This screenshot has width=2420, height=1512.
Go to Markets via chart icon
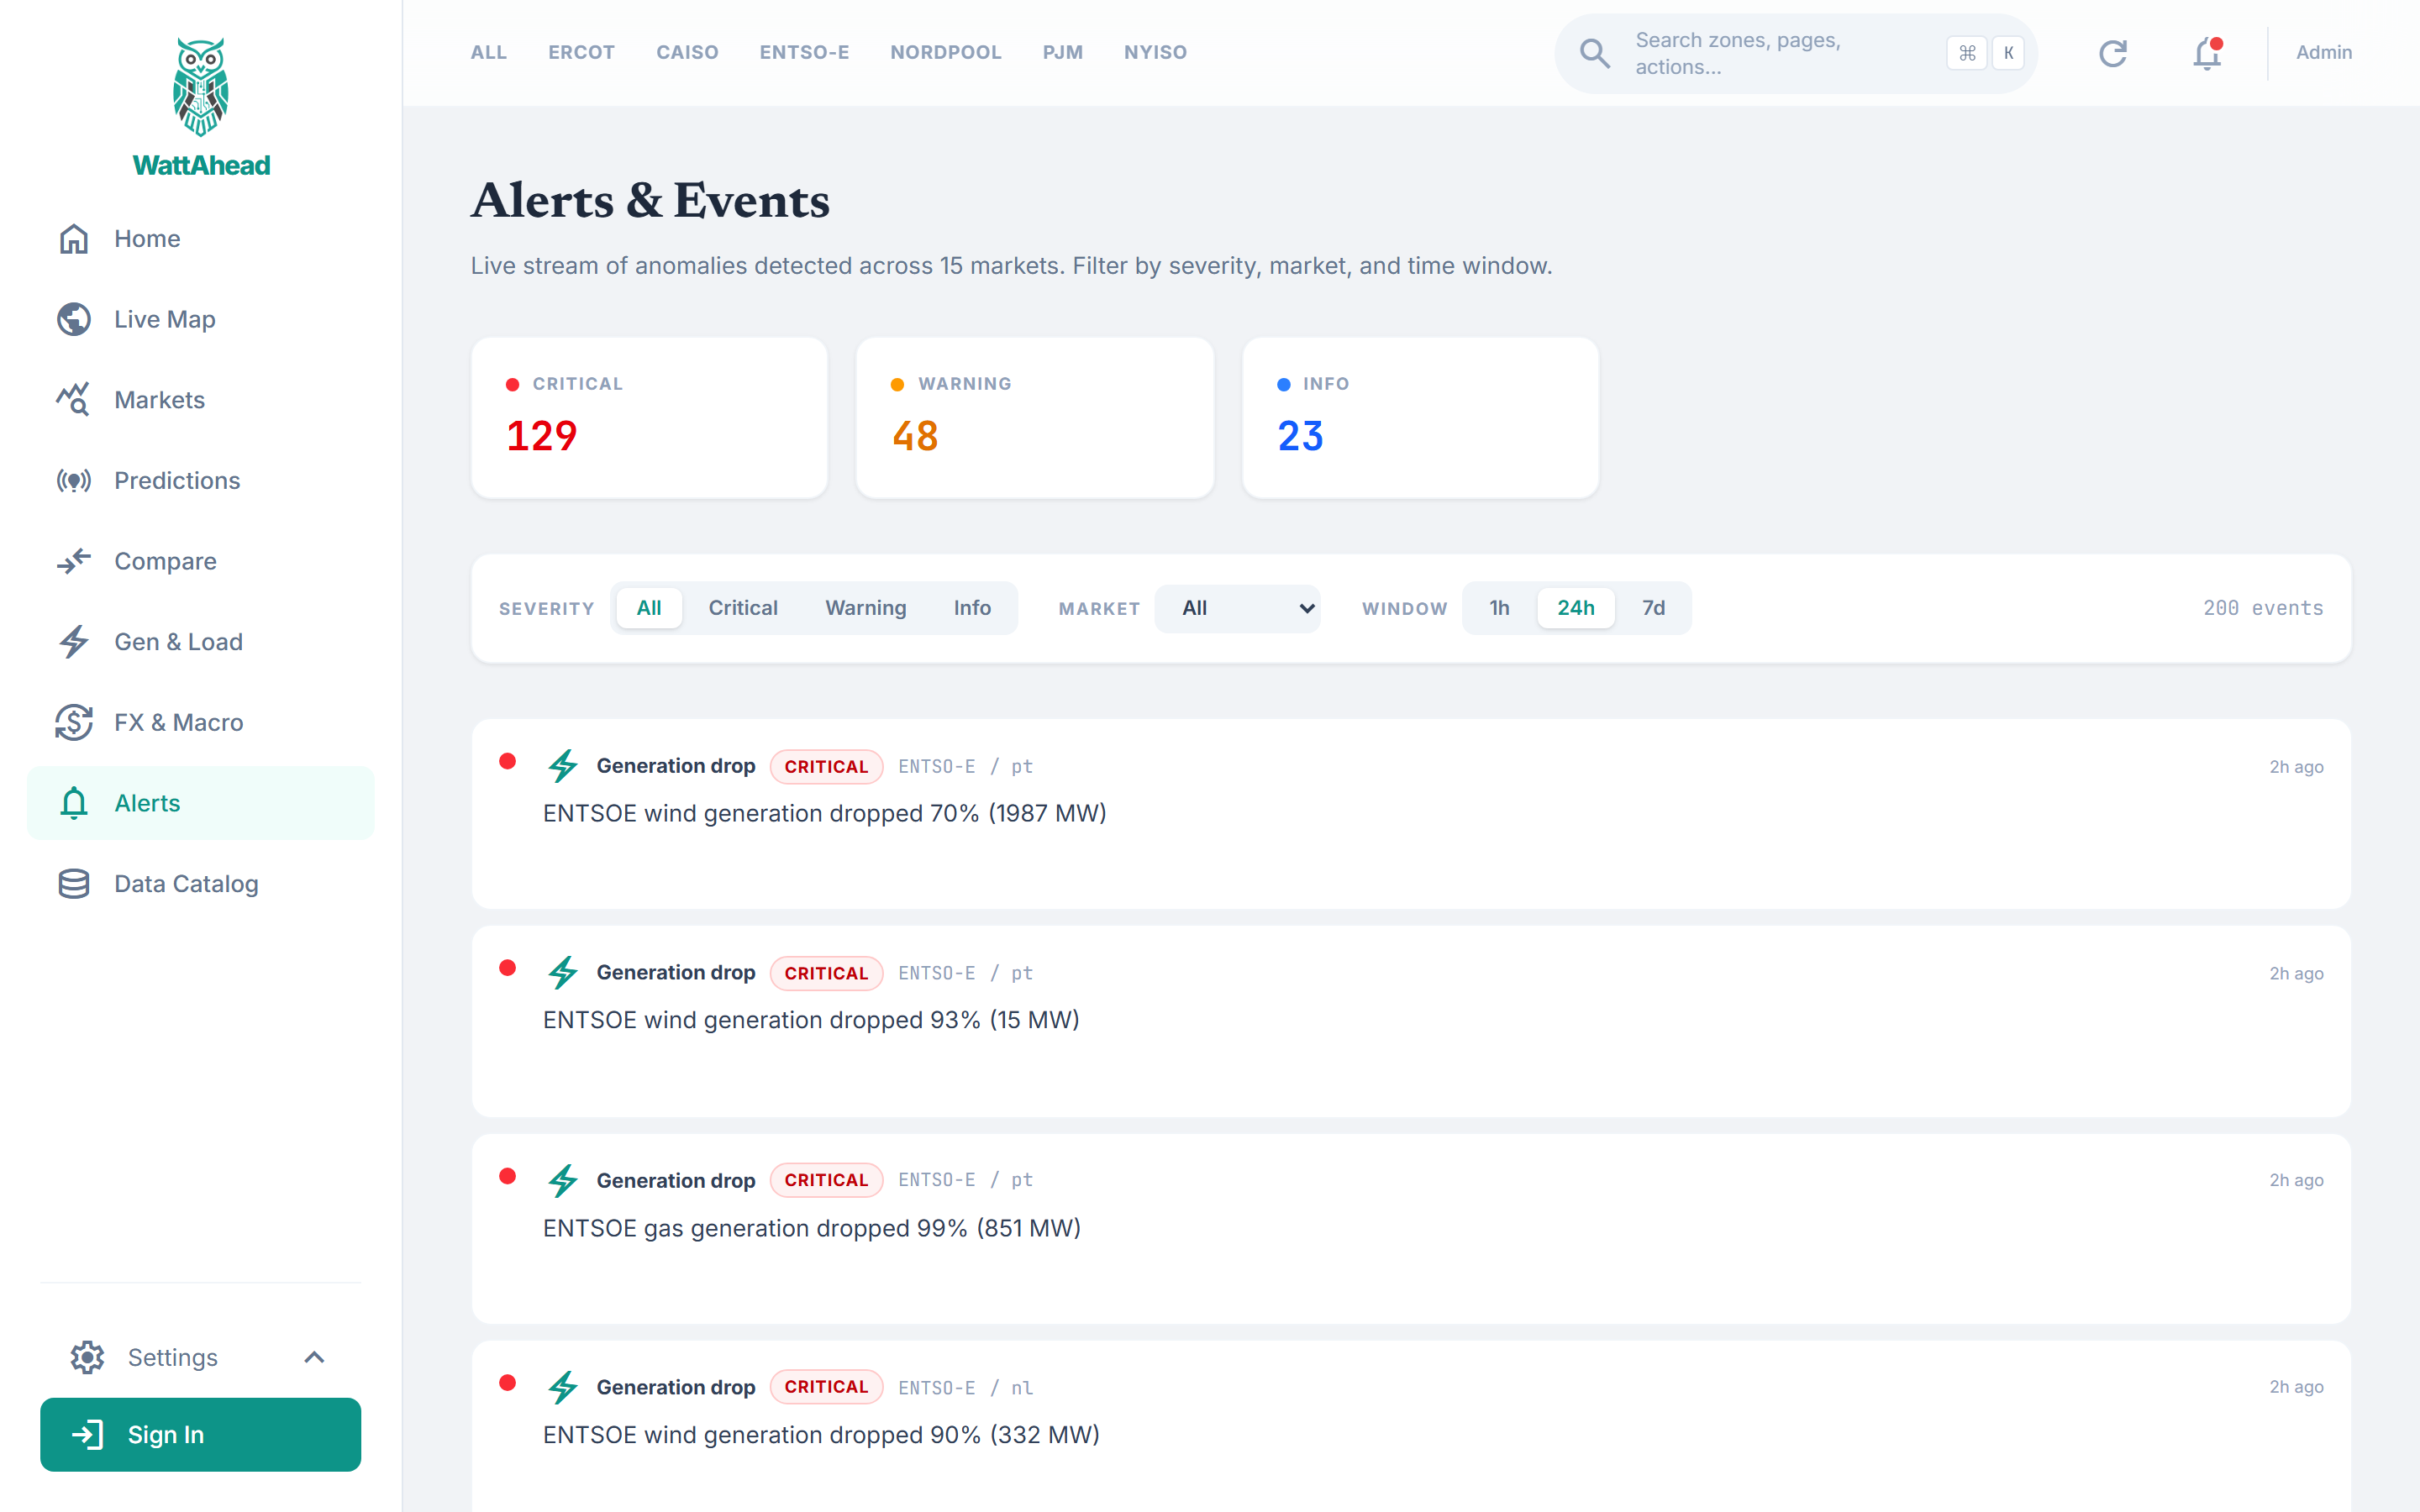click(x=74, y=400)
